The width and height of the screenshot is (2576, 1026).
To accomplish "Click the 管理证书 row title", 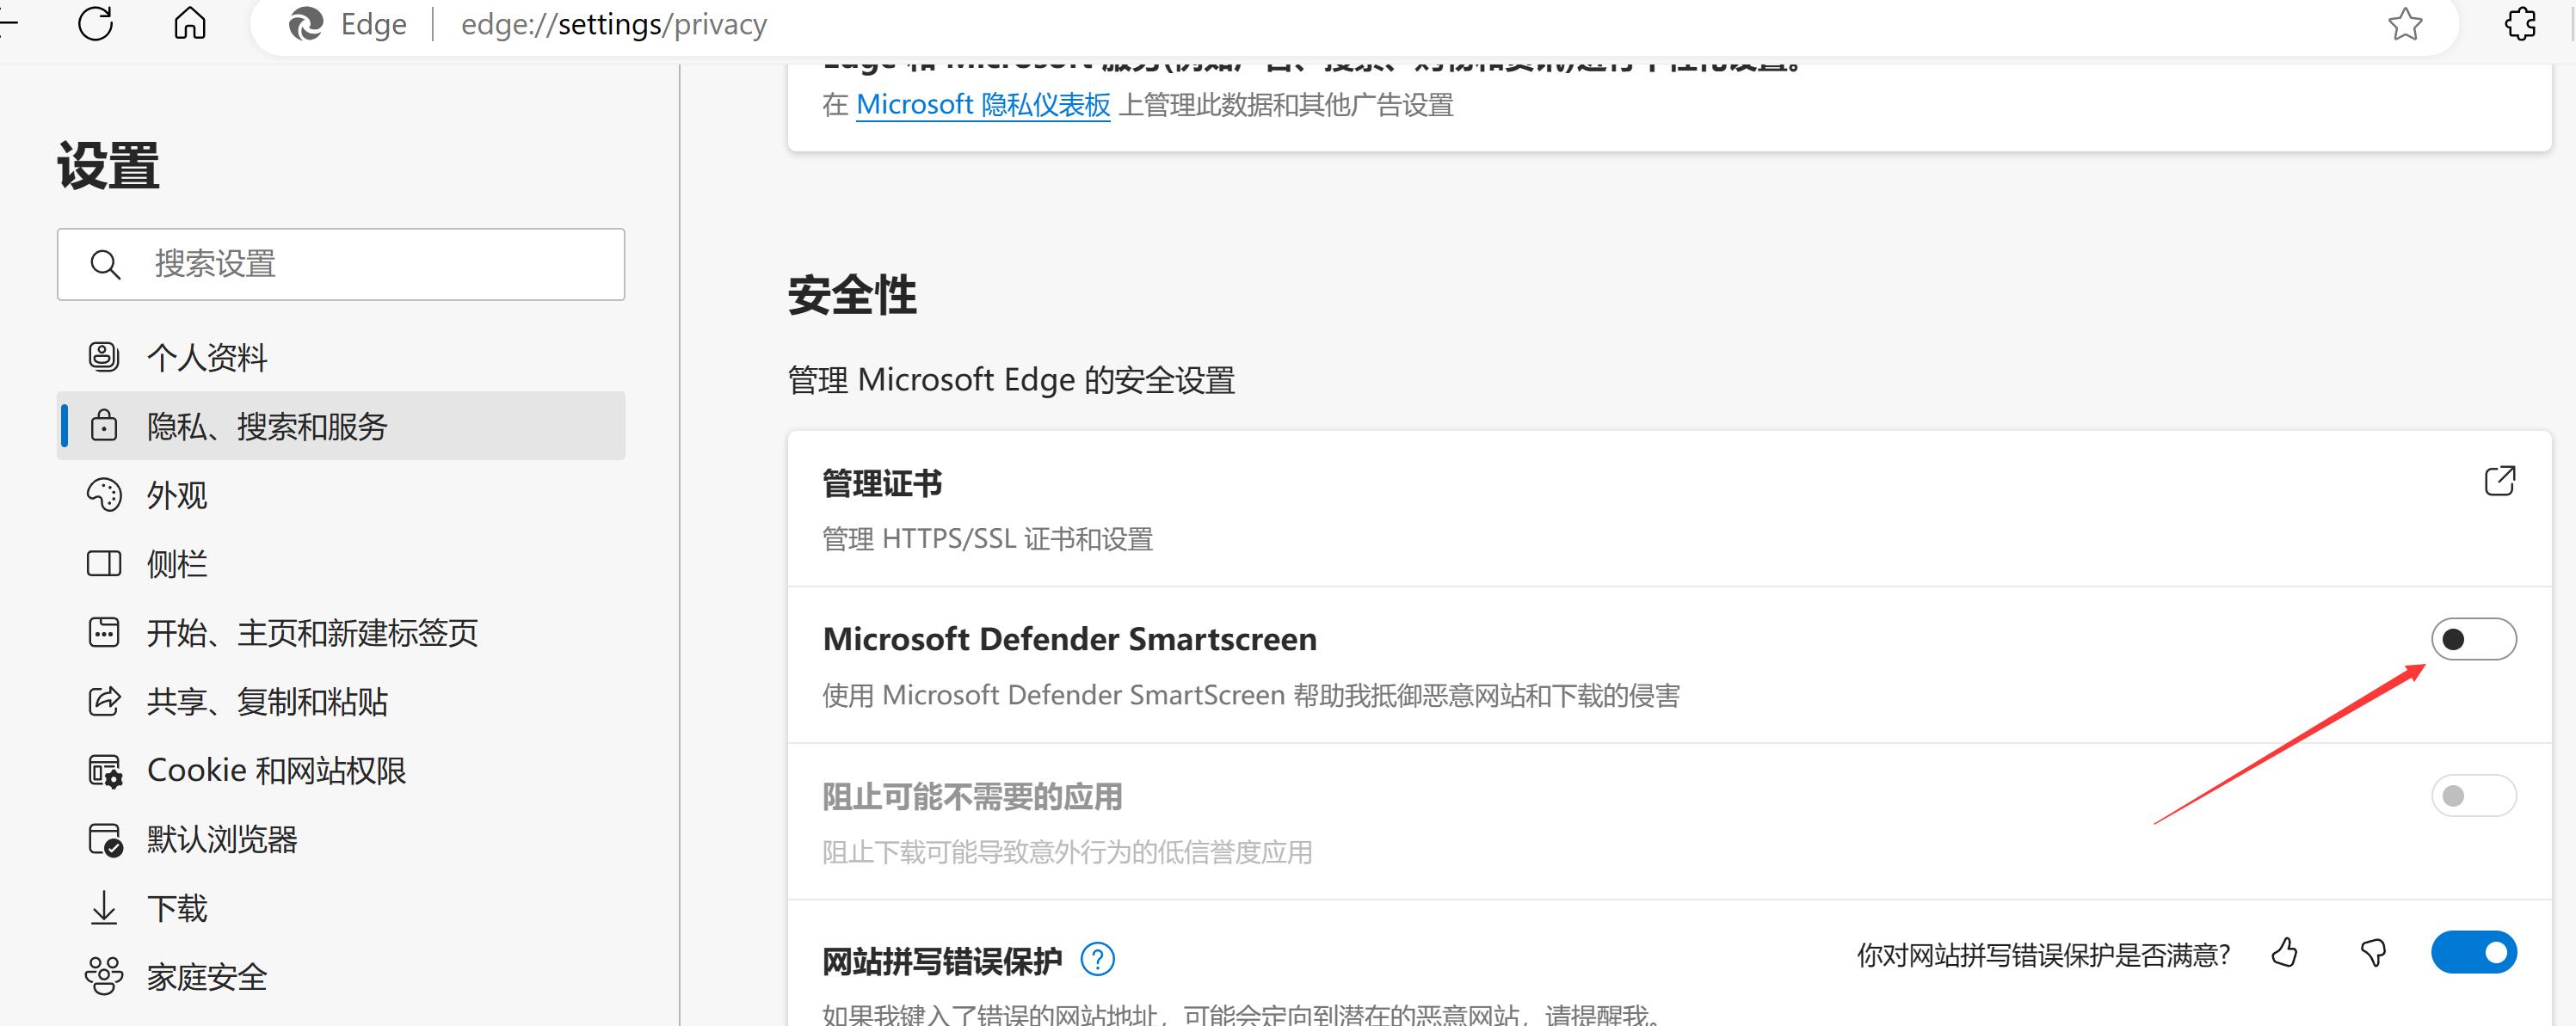I will pyautogui.click(x=882, y=483).
